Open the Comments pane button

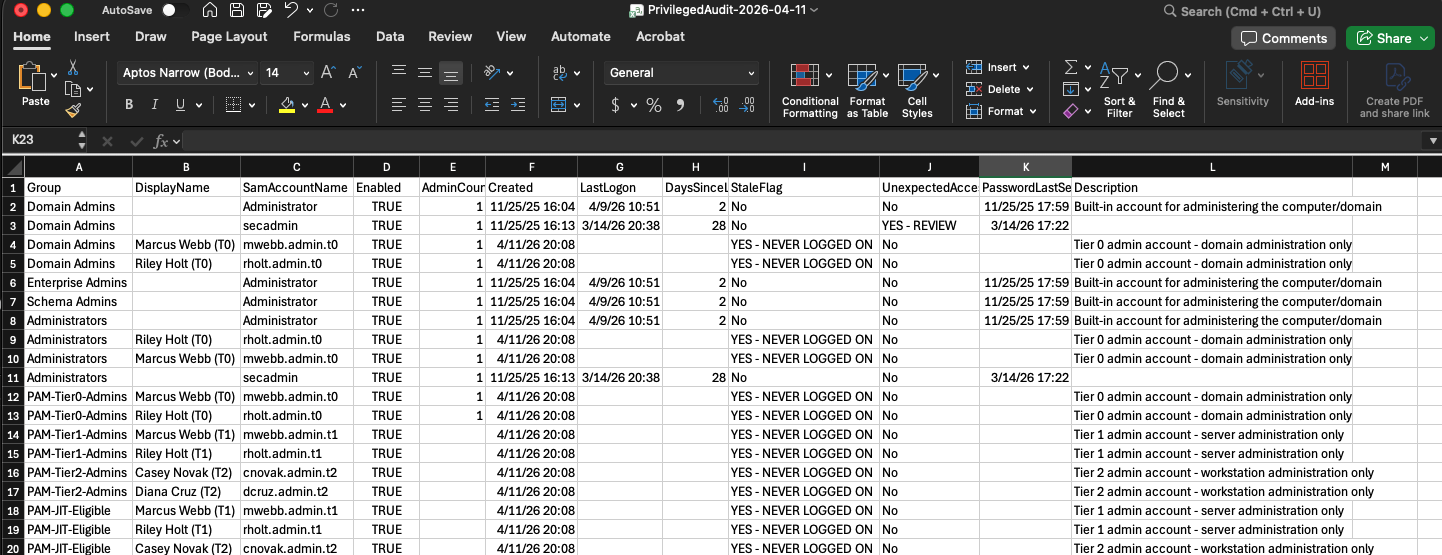[1284, 38]
